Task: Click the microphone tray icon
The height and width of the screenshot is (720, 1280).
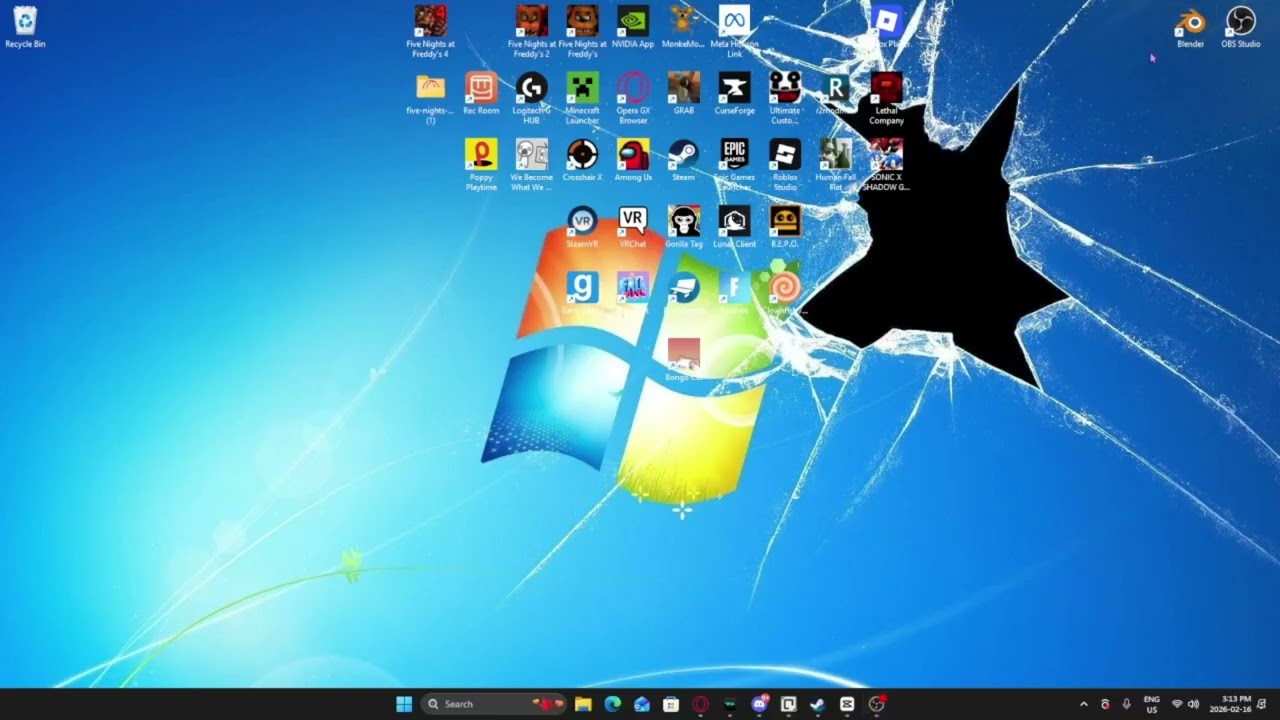Action: [x=1127, y=704]
